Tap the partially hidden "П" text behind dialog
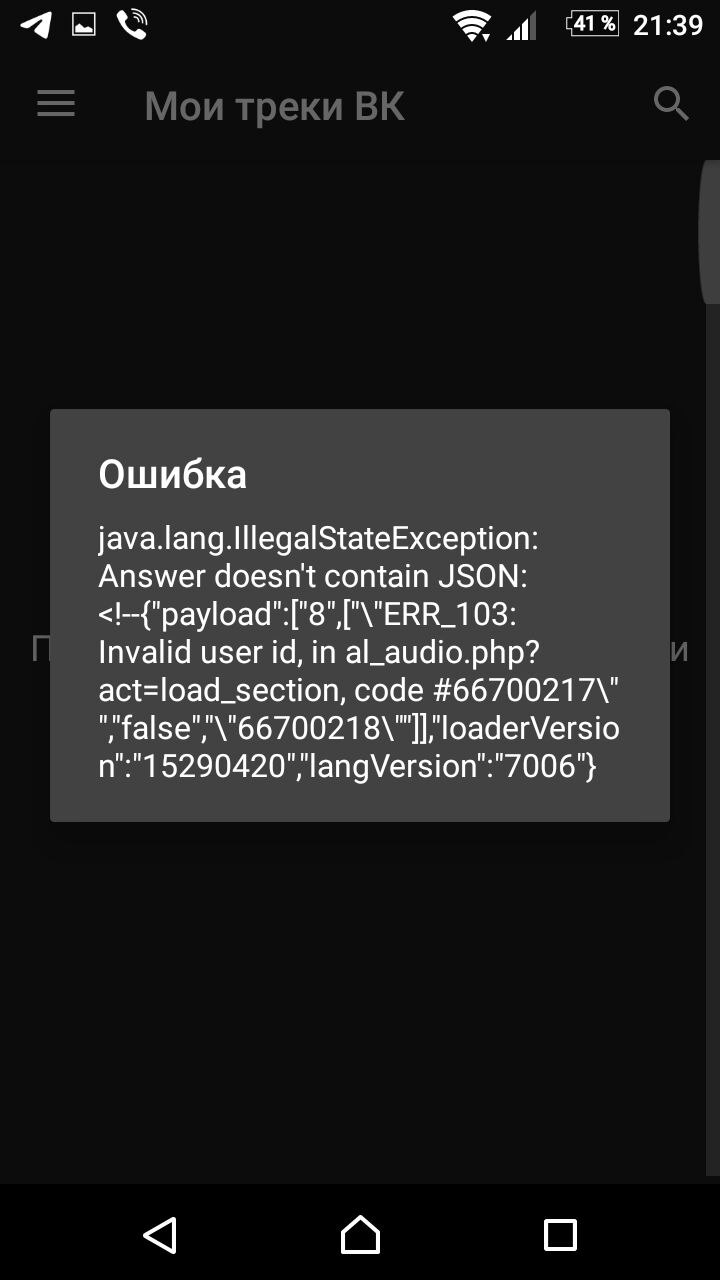720x1280 pixels. 41,650
